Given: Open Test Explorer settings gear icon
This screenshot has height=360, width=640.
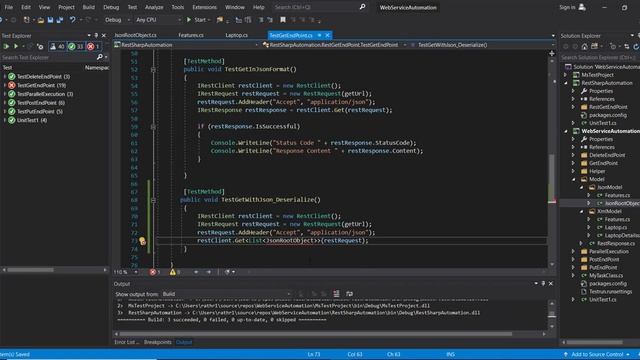Looking at the screenshot, I should (40, 47).
